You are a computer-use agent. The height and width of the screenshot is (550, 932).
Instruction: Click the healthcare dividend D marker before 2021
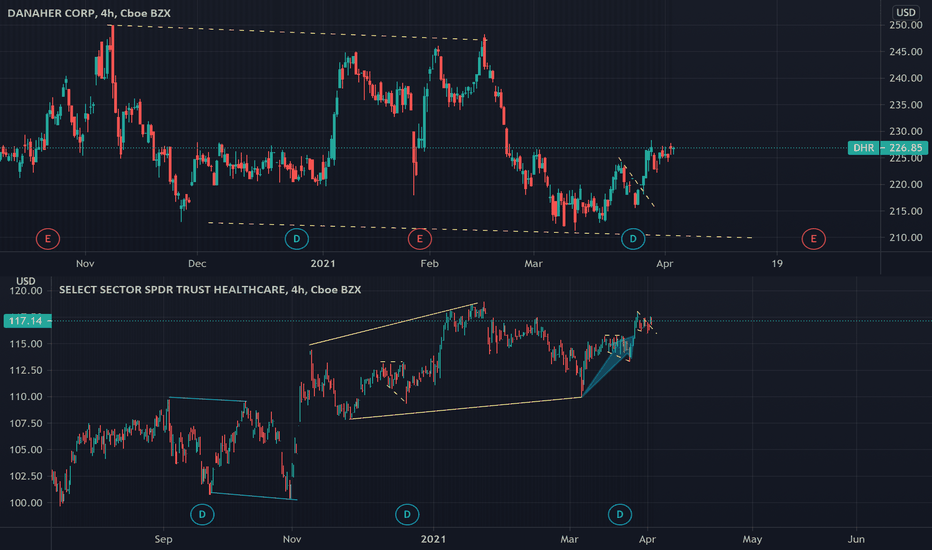[x=407, y=514]
